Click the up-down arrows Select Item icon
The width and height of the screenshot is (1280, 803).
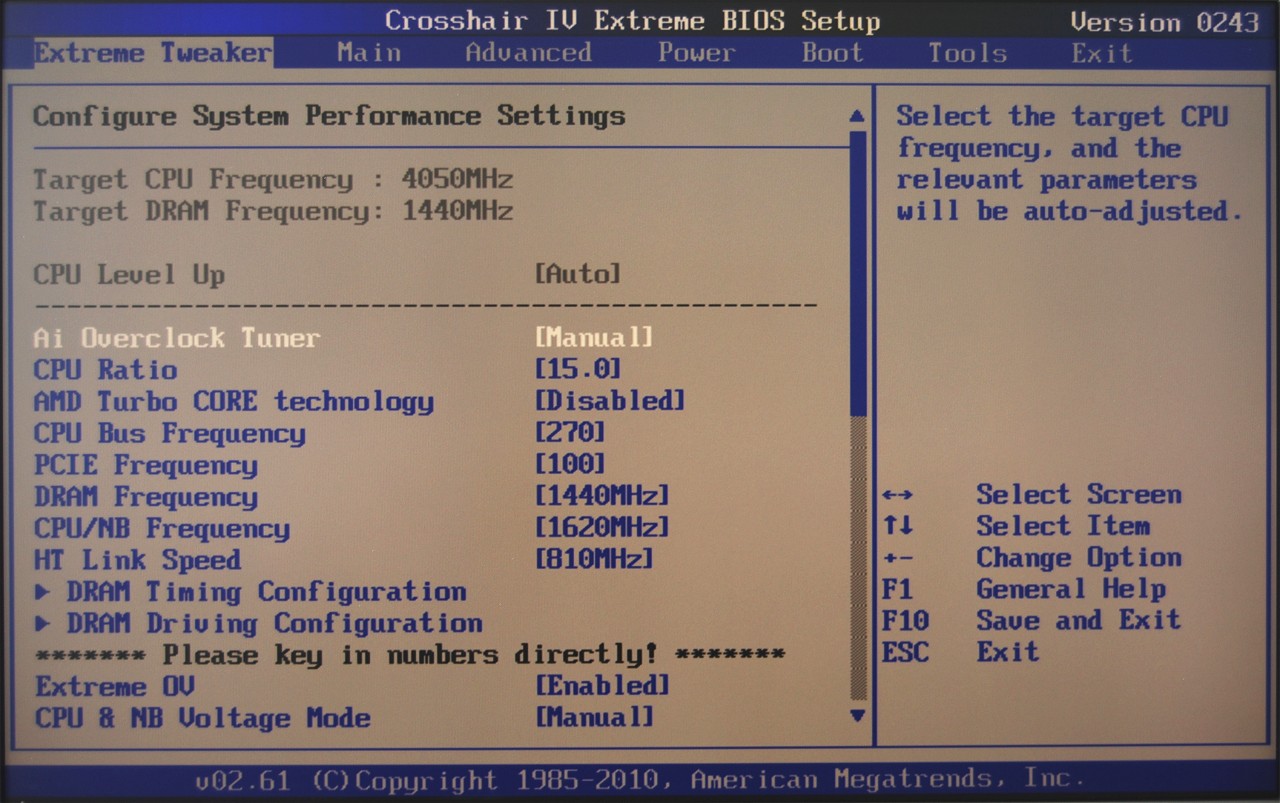[897, 526]
